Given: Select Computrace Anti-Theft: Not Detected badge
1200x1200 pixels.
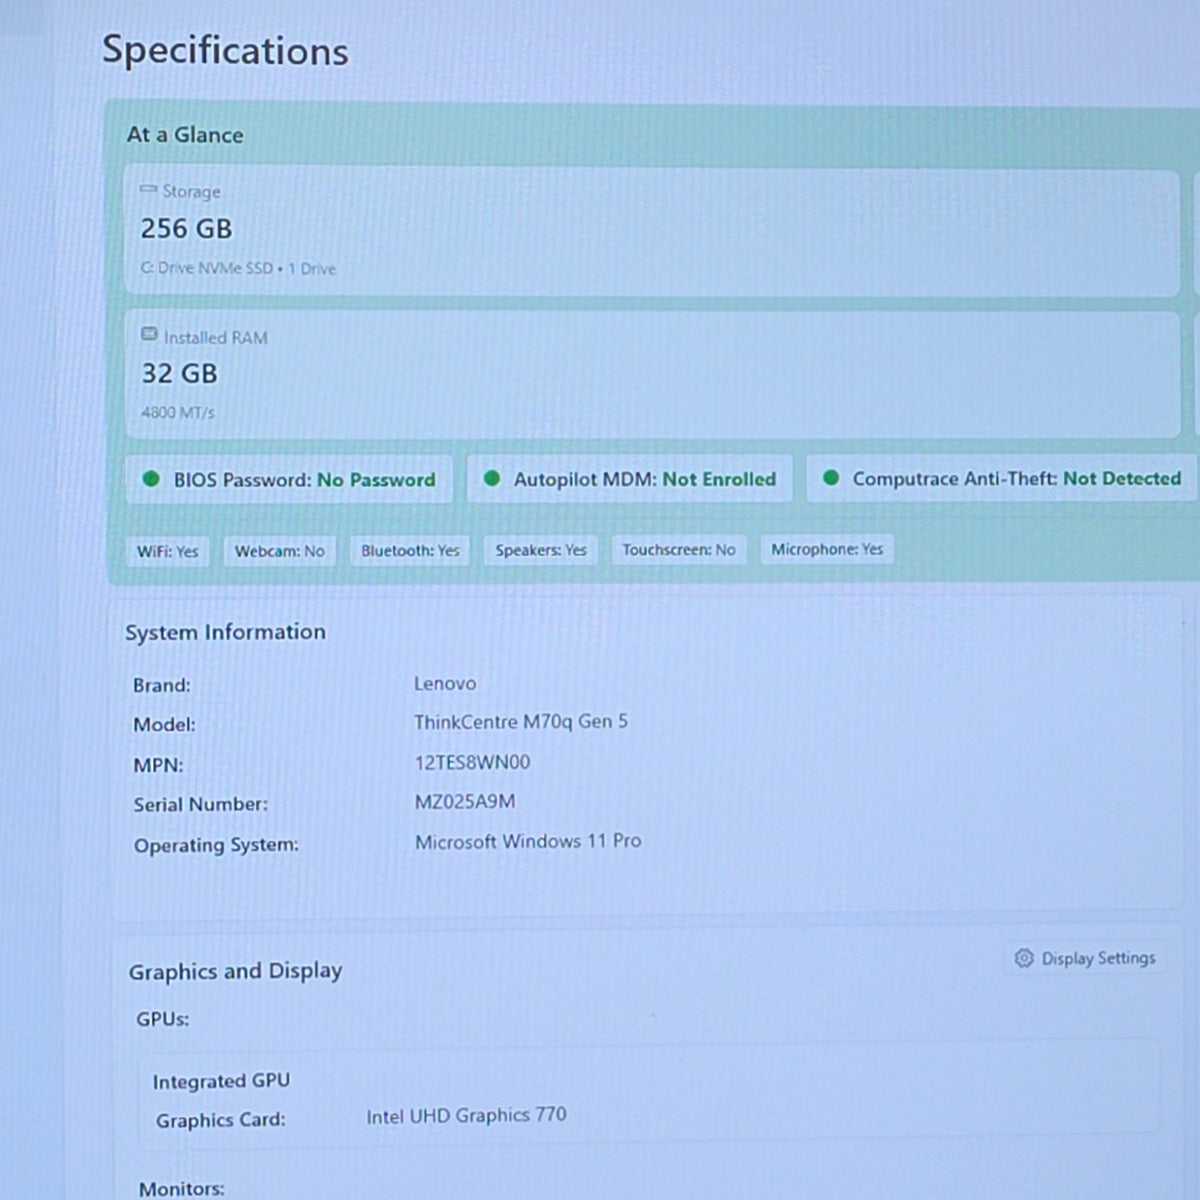Looking at the screenshot, I should point(1001,478).
